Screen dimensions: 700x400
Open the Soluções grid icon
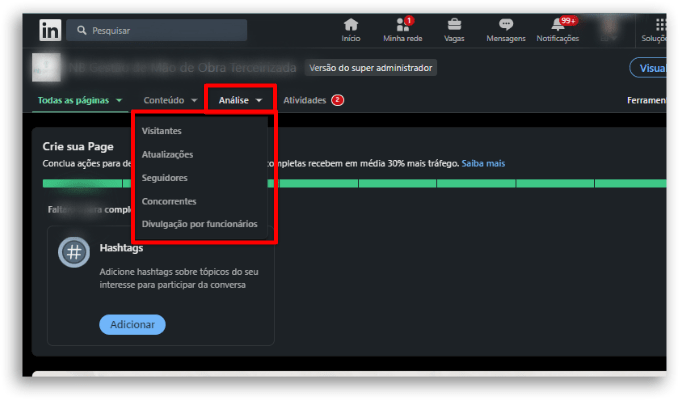660,24
